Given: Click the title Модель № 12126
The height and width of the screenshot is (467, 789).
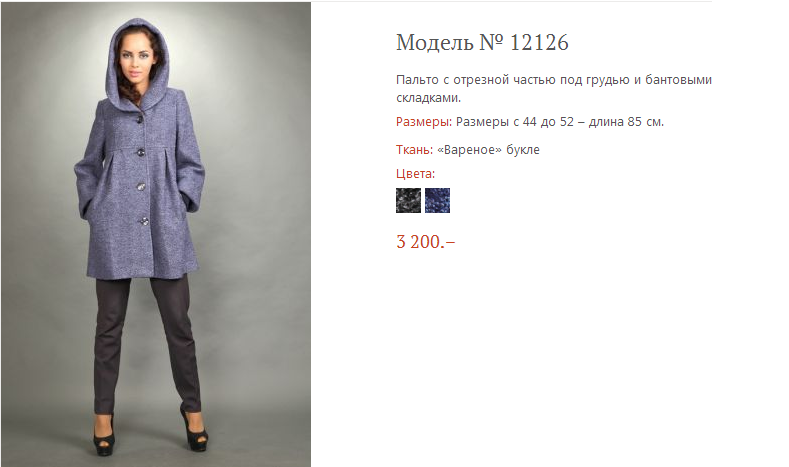Looking at the screenshot, I should (482, 42).
